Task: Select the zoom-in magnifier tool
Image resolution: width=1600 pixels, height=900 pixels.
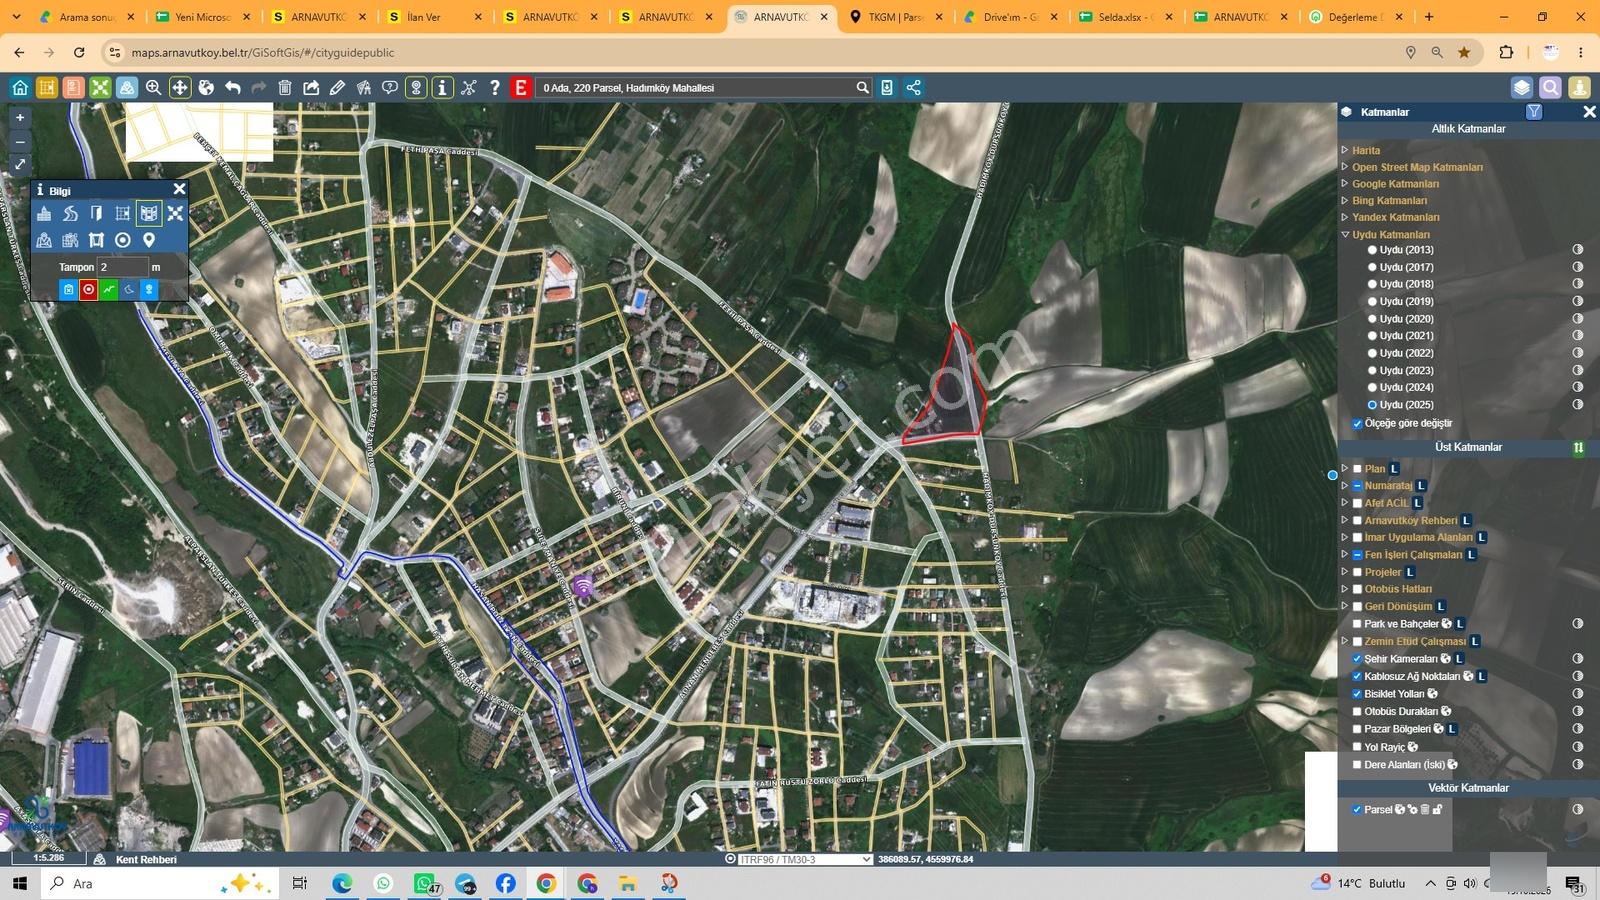Action: (x=153, y=88)
